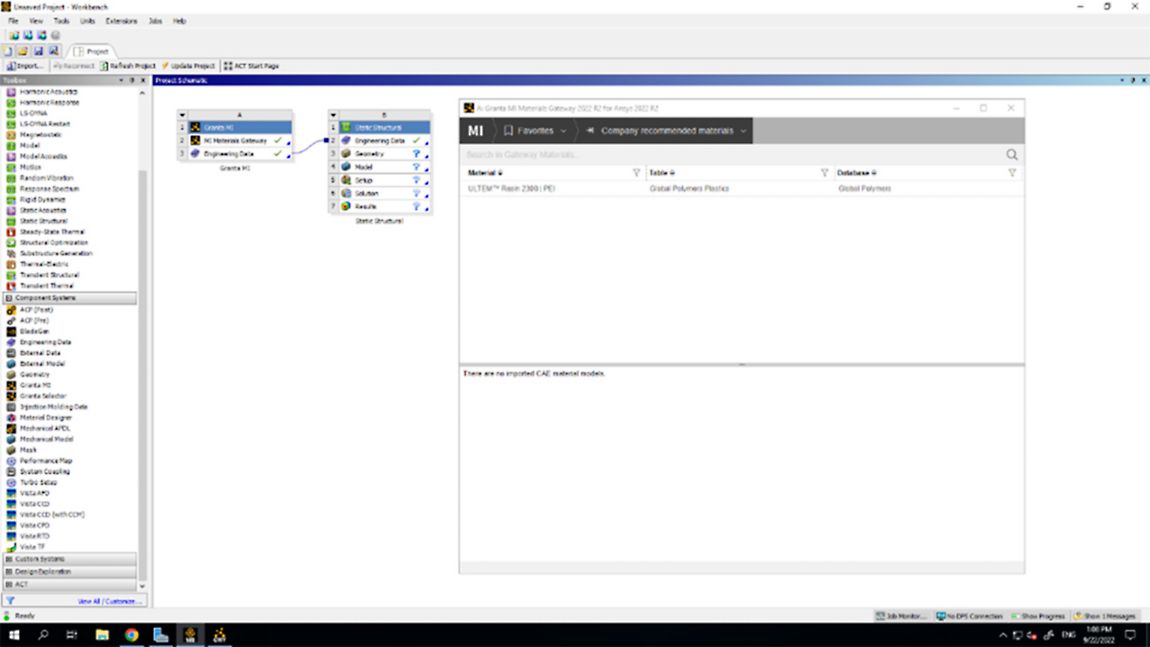Collapse system A using its header arrow
The width and height of the screenshot is (1150, 647).
pos(182,114)
